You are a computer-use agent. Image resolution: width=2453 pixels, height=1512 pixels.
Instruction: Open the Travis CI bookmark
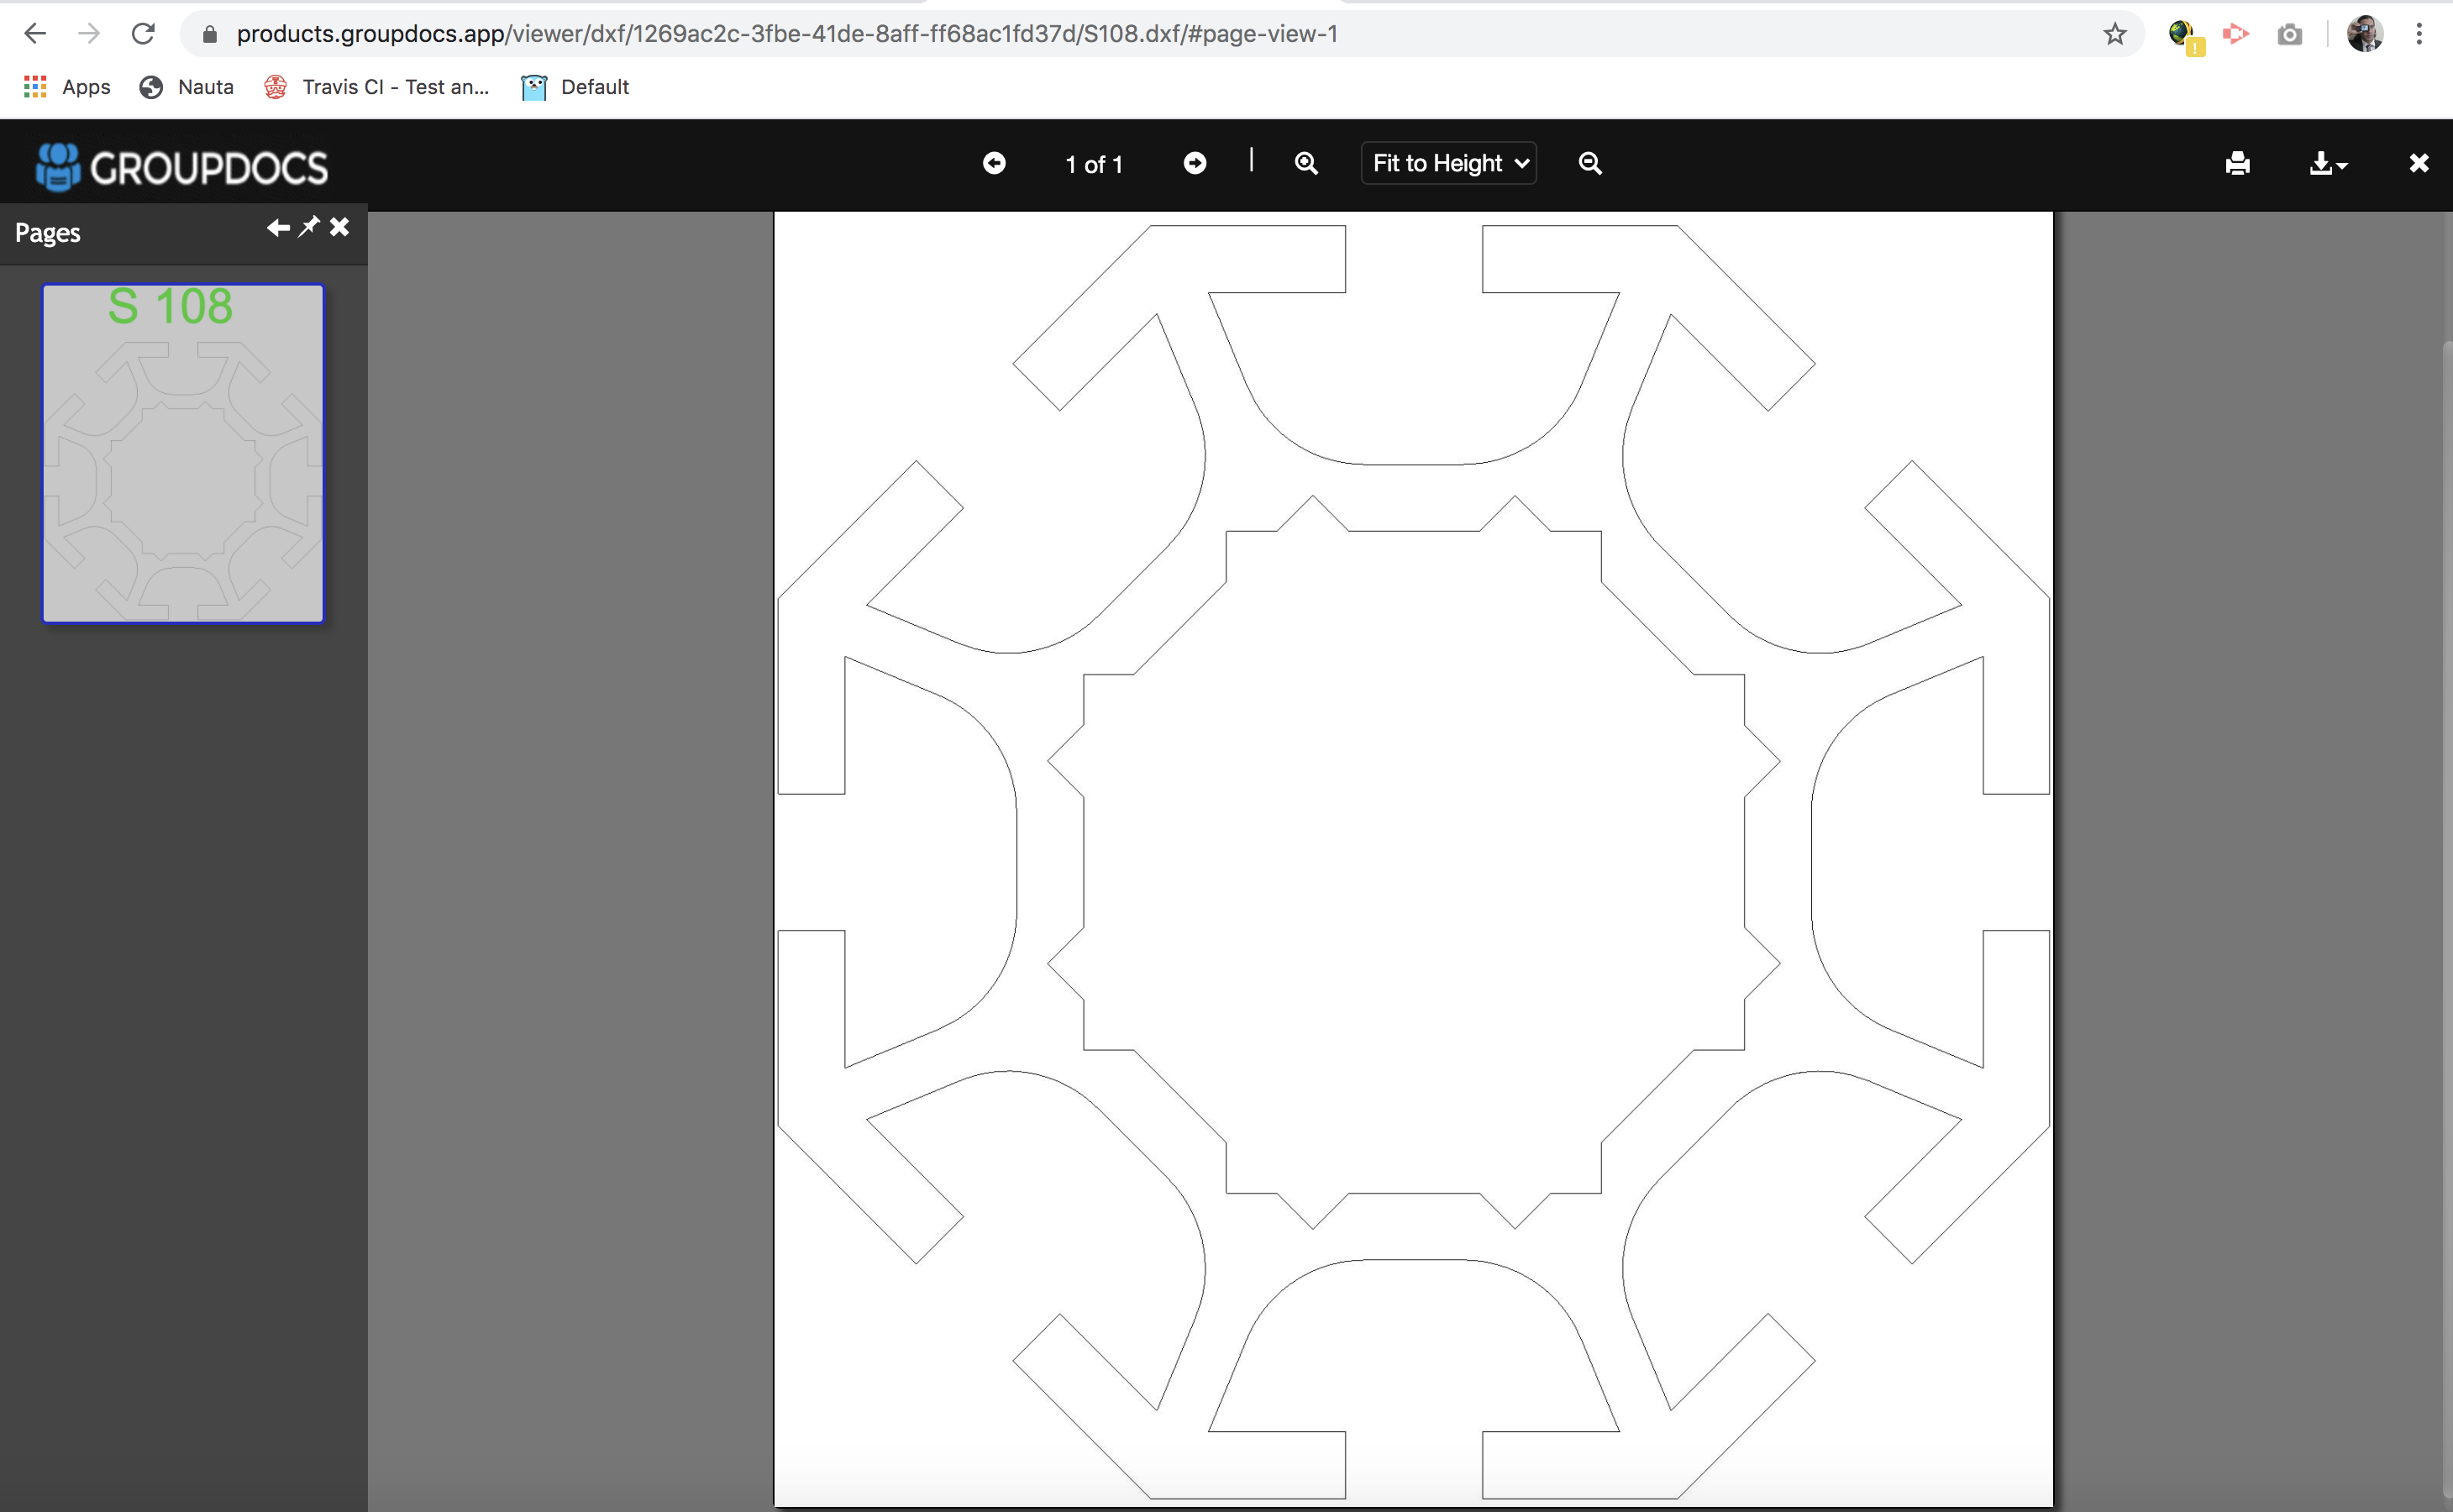pos(377,87)
